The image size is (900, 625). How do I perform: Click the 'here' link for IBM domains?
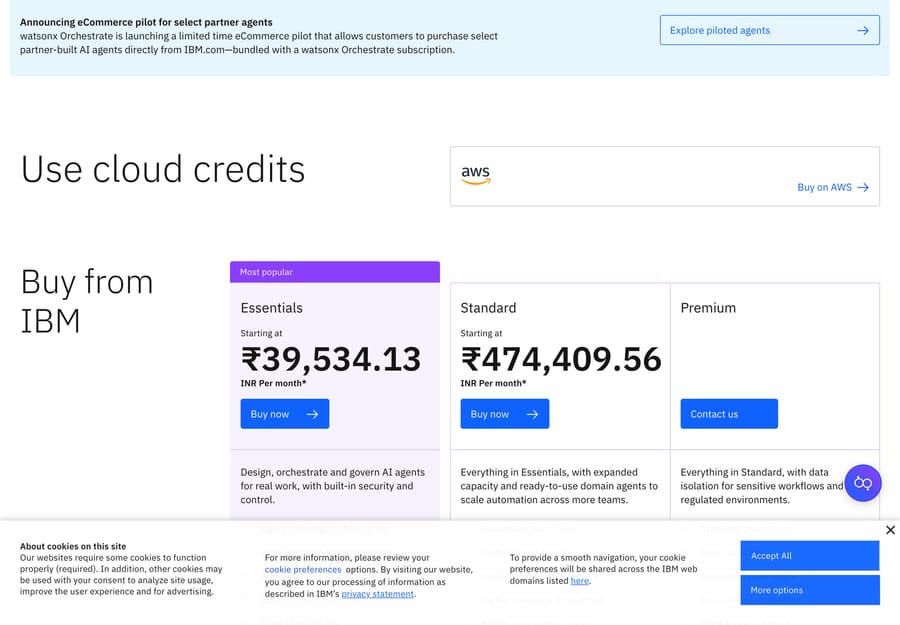580,581
